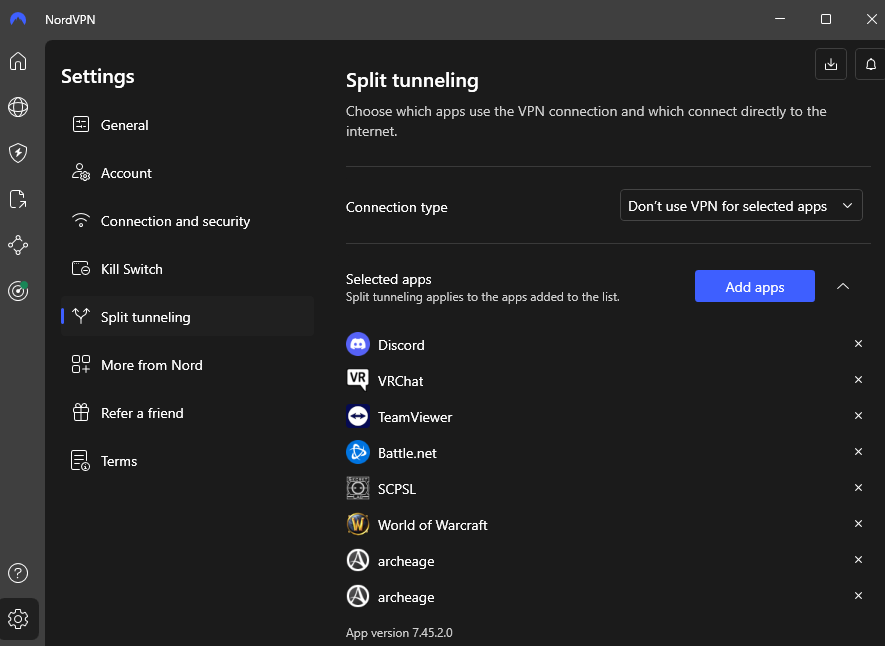This screenshot has height=646, width=885.
Task: Open the globe server list icon
Action: (18, 107)
